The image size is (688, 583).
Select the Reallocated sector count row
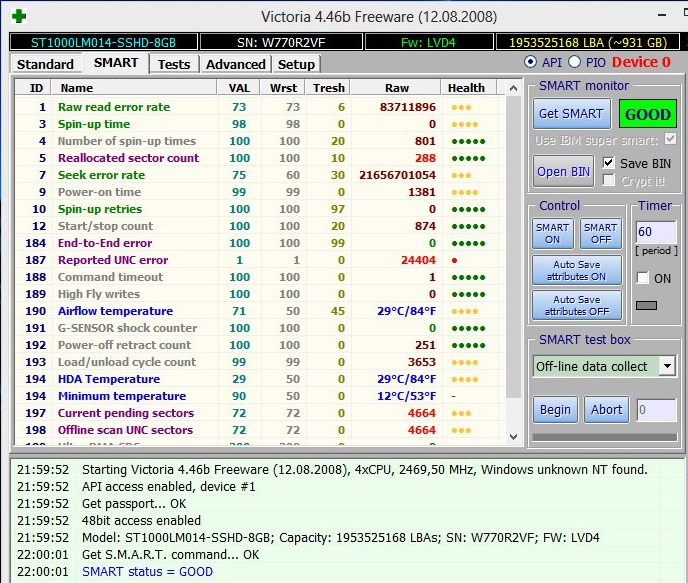pos(128,158)
